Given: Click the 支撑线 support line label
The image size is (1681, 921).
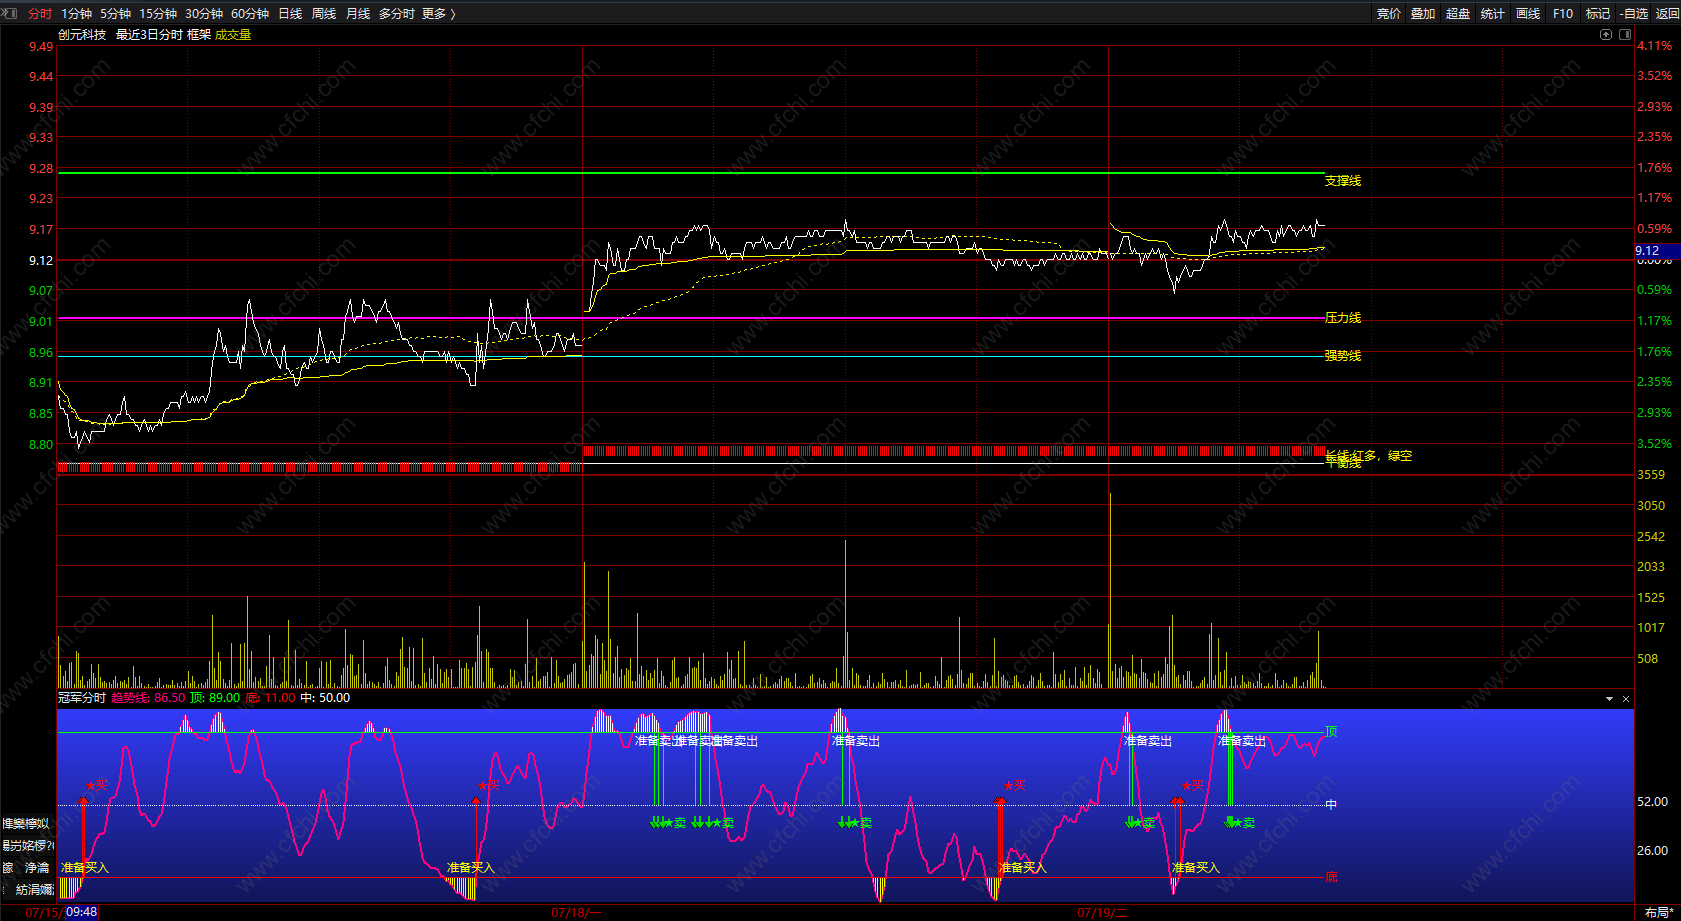Looking at the screenshot, I should point(1343,181).
